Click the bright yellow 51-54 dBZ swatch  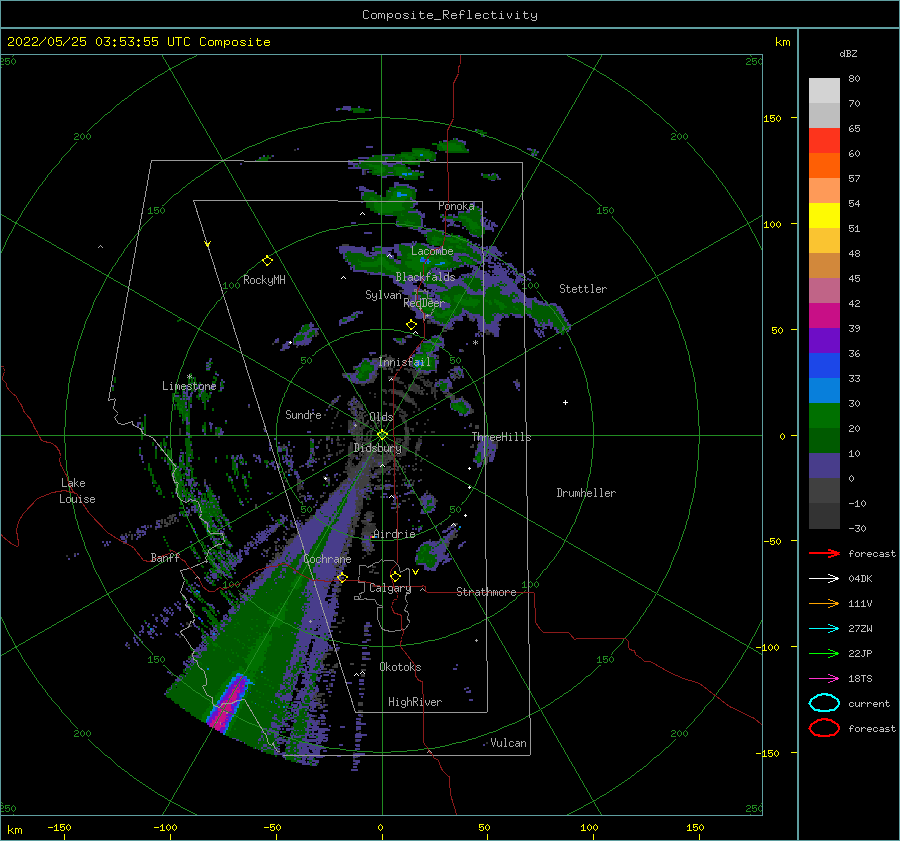[824, 216]
